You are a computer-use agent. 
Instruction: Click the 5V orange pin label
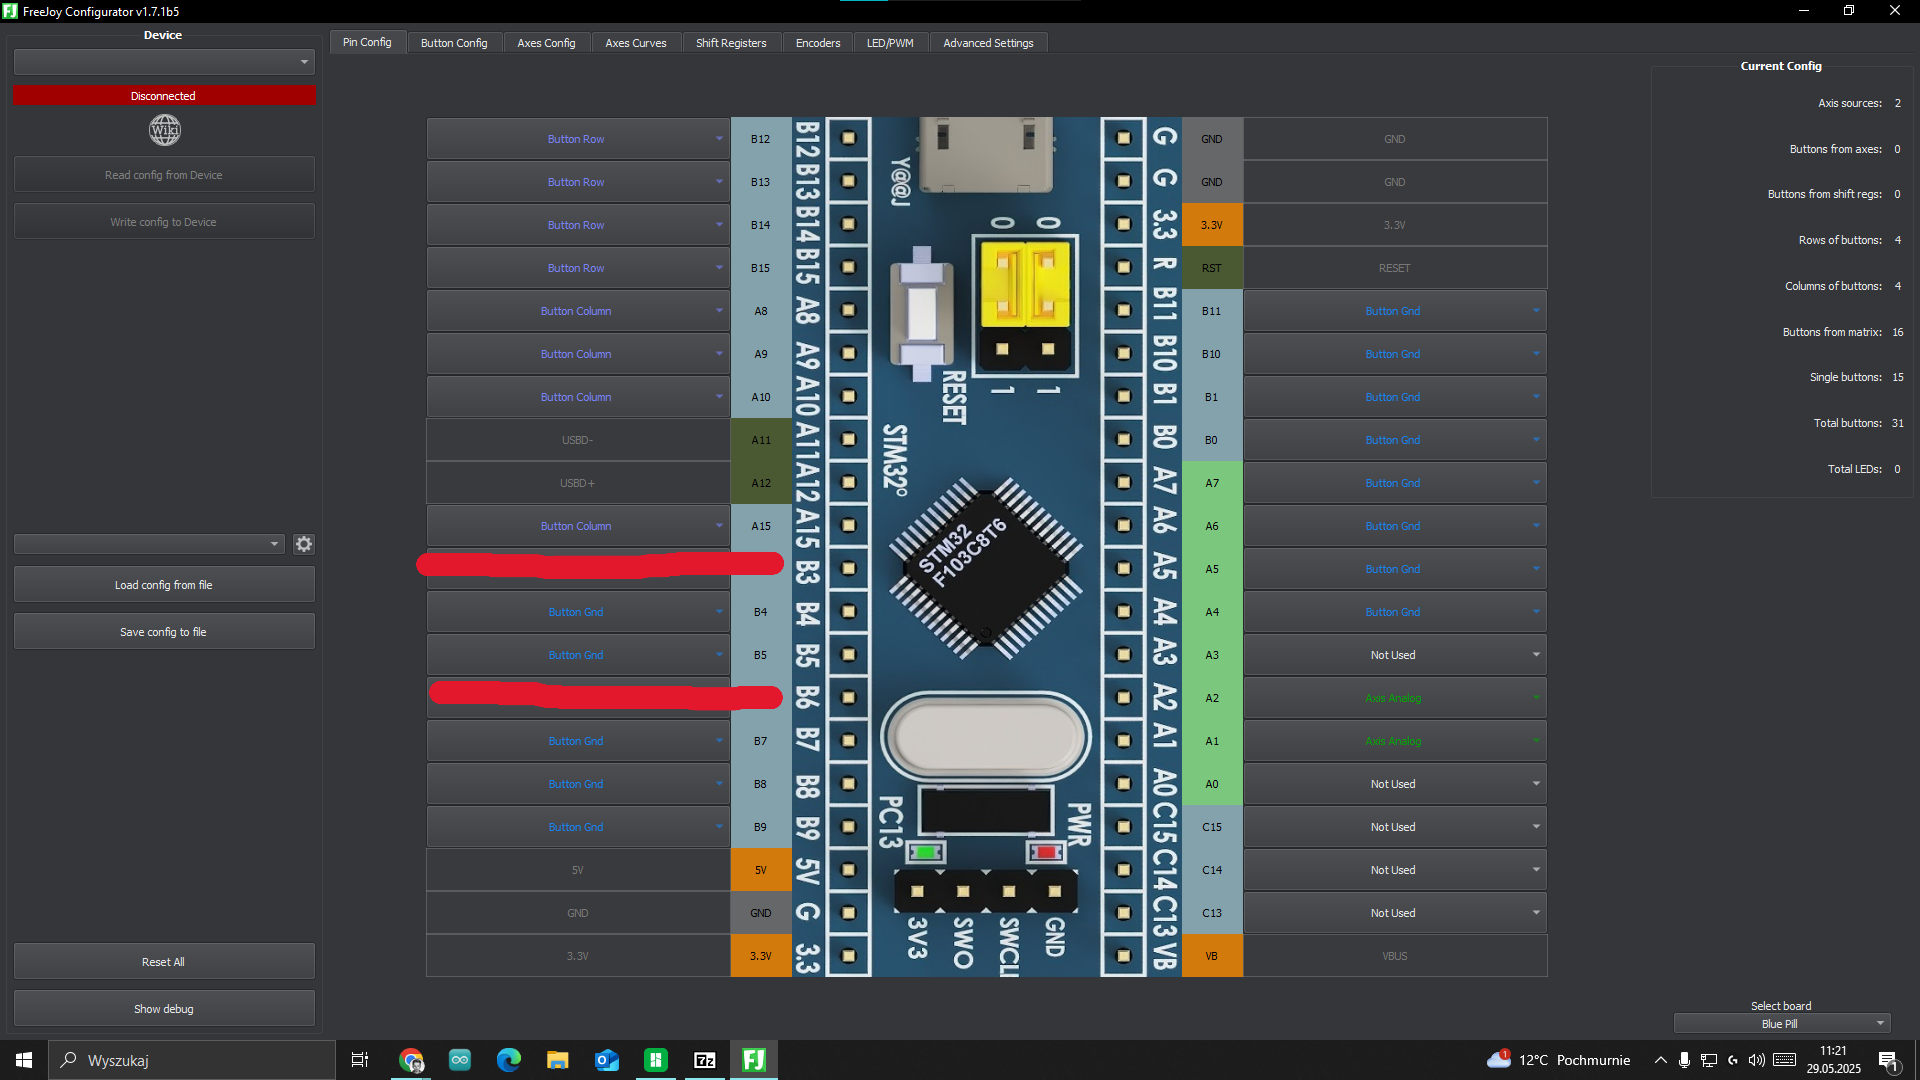761,870
